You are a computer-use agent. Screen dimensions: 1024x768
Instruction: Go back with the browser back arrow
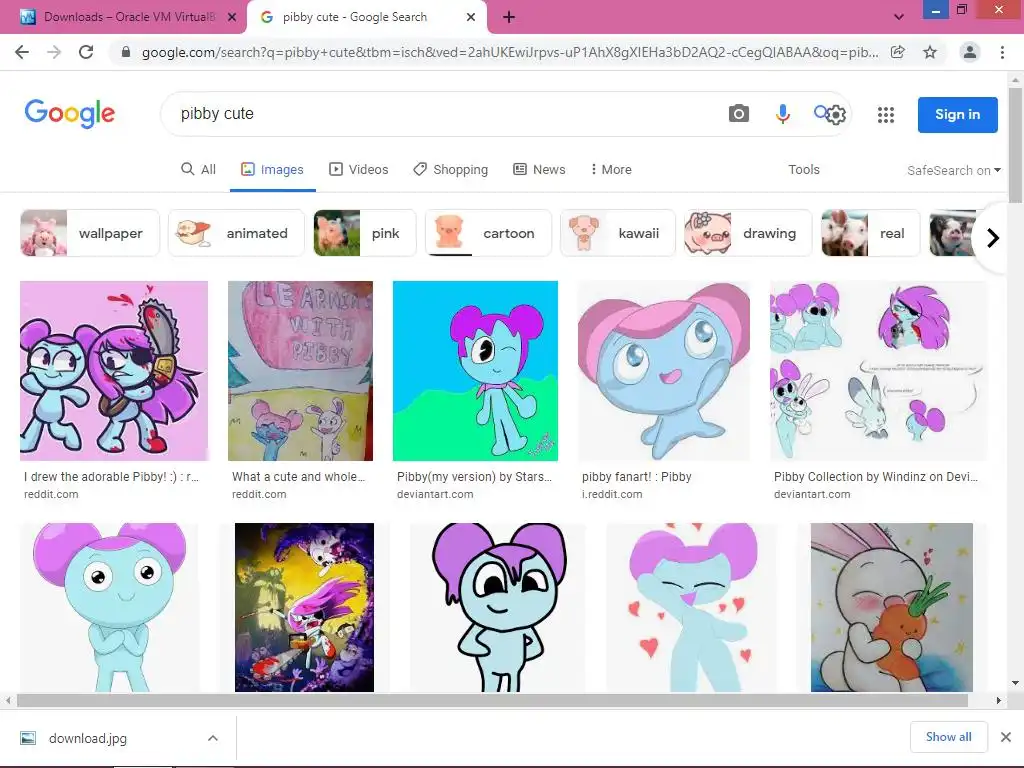pyautogui.click(x=22, y=52)
